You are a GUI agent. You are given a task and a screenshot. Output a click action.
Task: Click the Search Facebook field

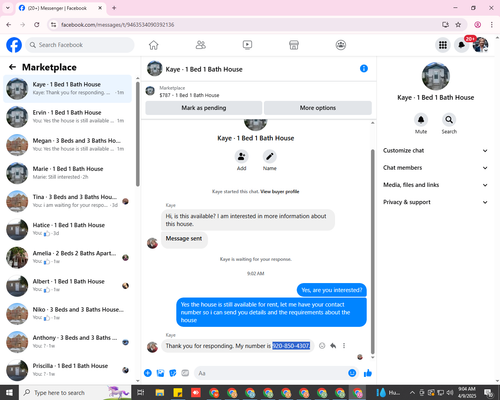80,45
